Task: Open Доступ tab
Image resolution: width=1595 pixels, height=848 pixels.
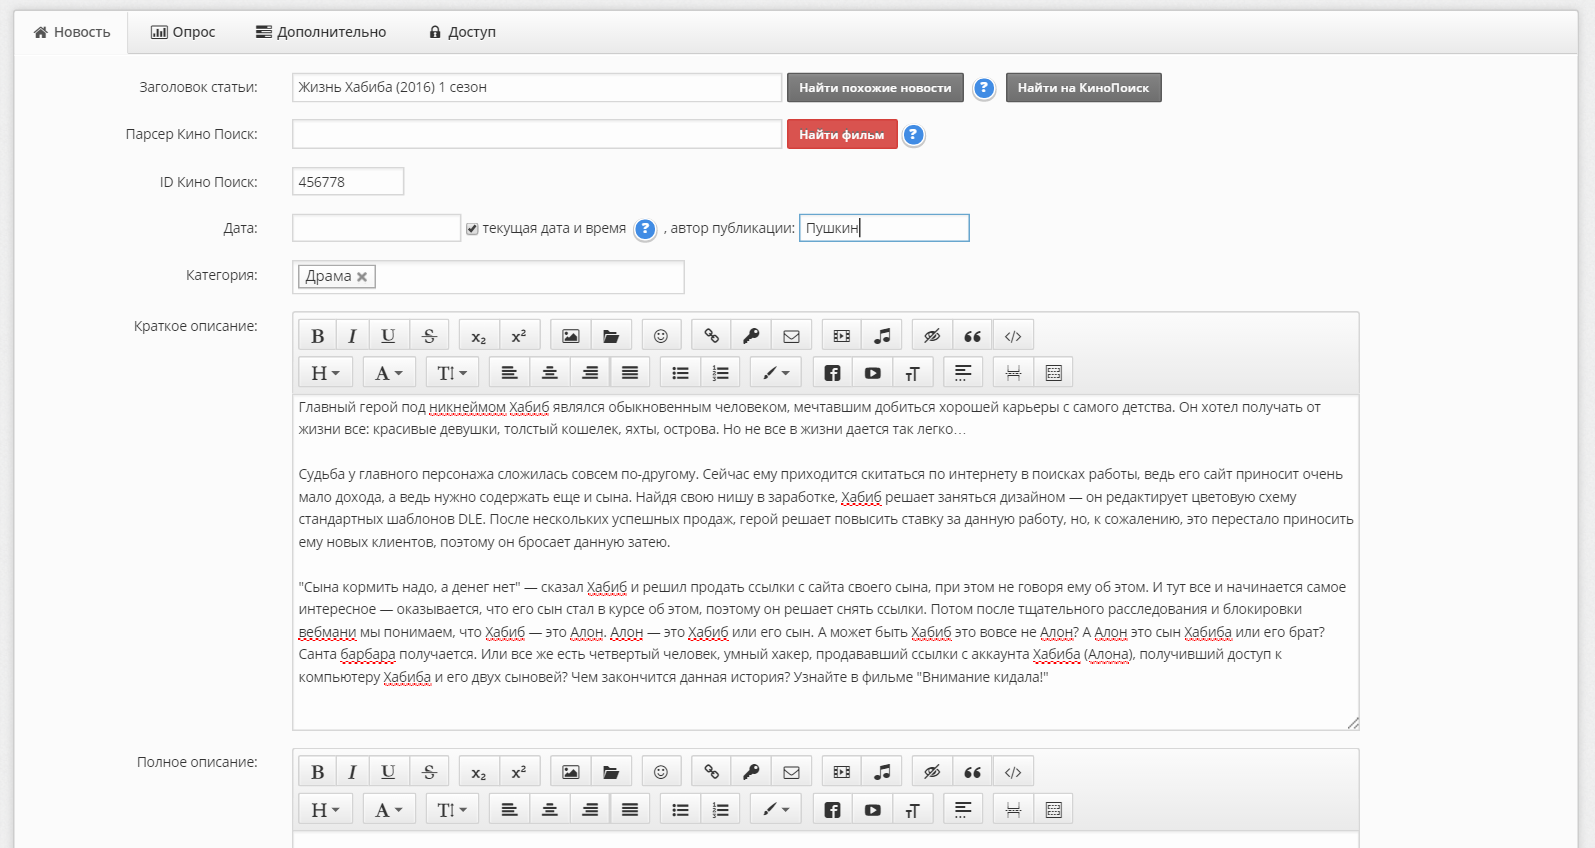Action: [462, 32]
